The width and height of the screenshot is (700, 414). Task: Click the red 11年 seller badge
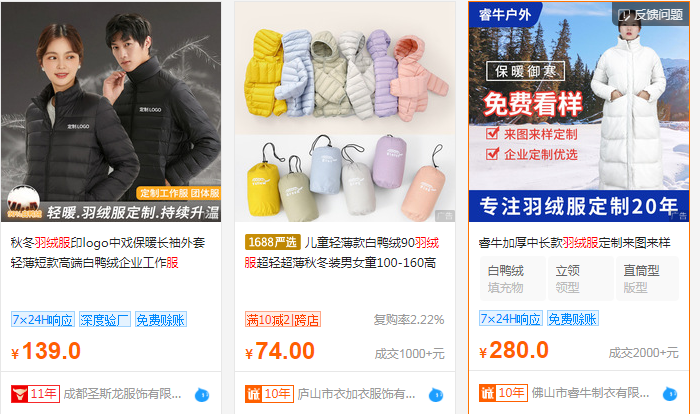point(35,394)
